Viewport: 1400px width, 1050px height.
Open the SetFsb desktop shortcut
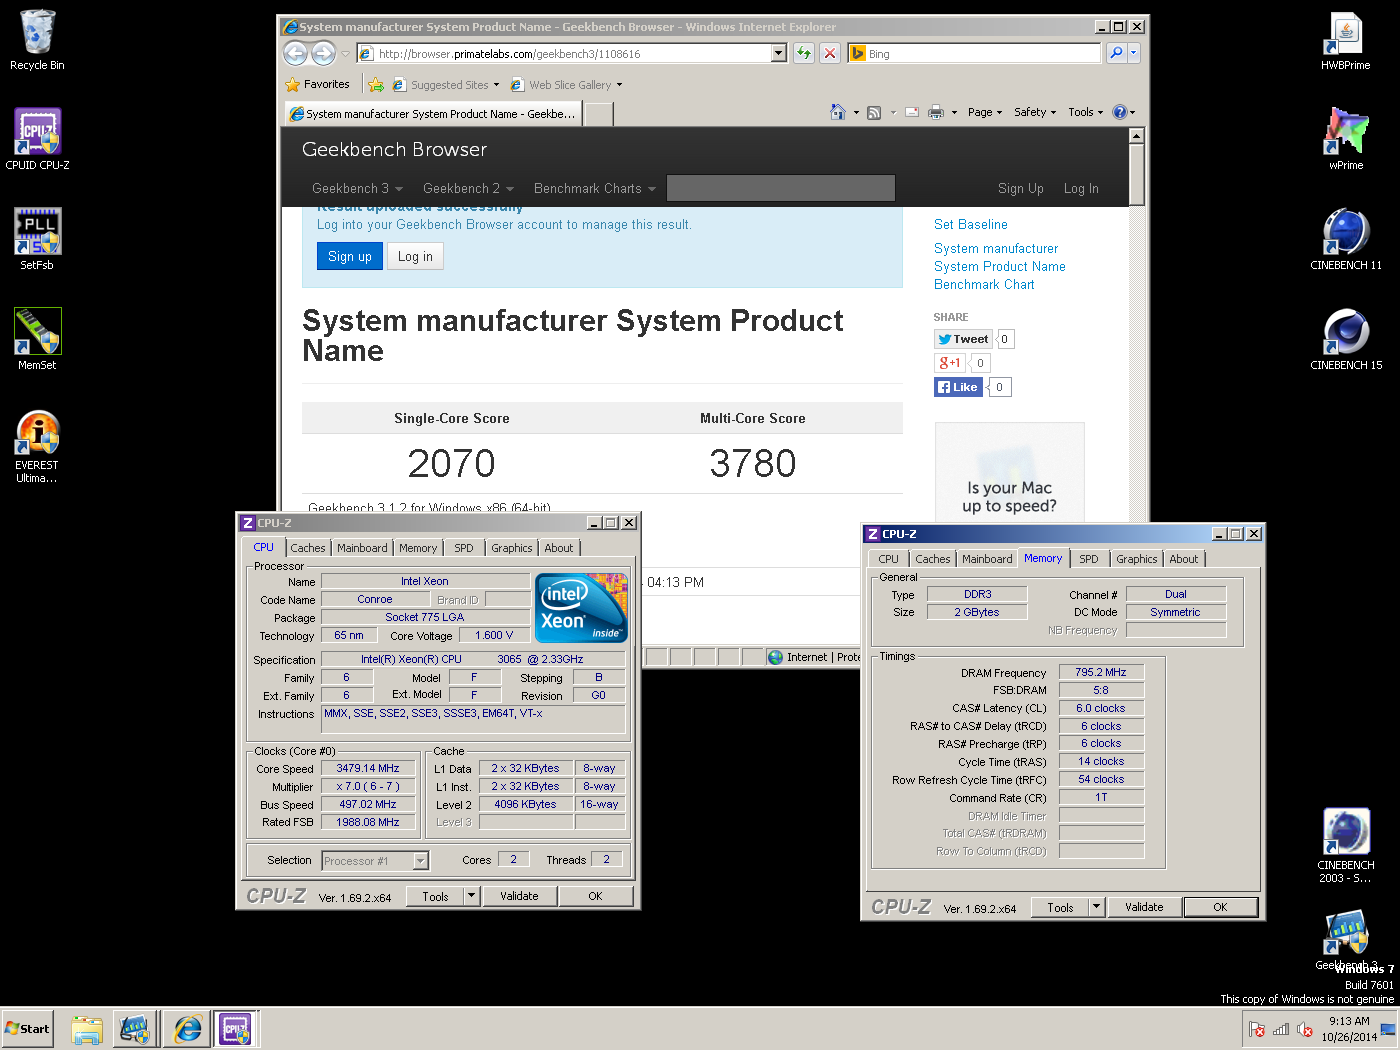[37, 239]
